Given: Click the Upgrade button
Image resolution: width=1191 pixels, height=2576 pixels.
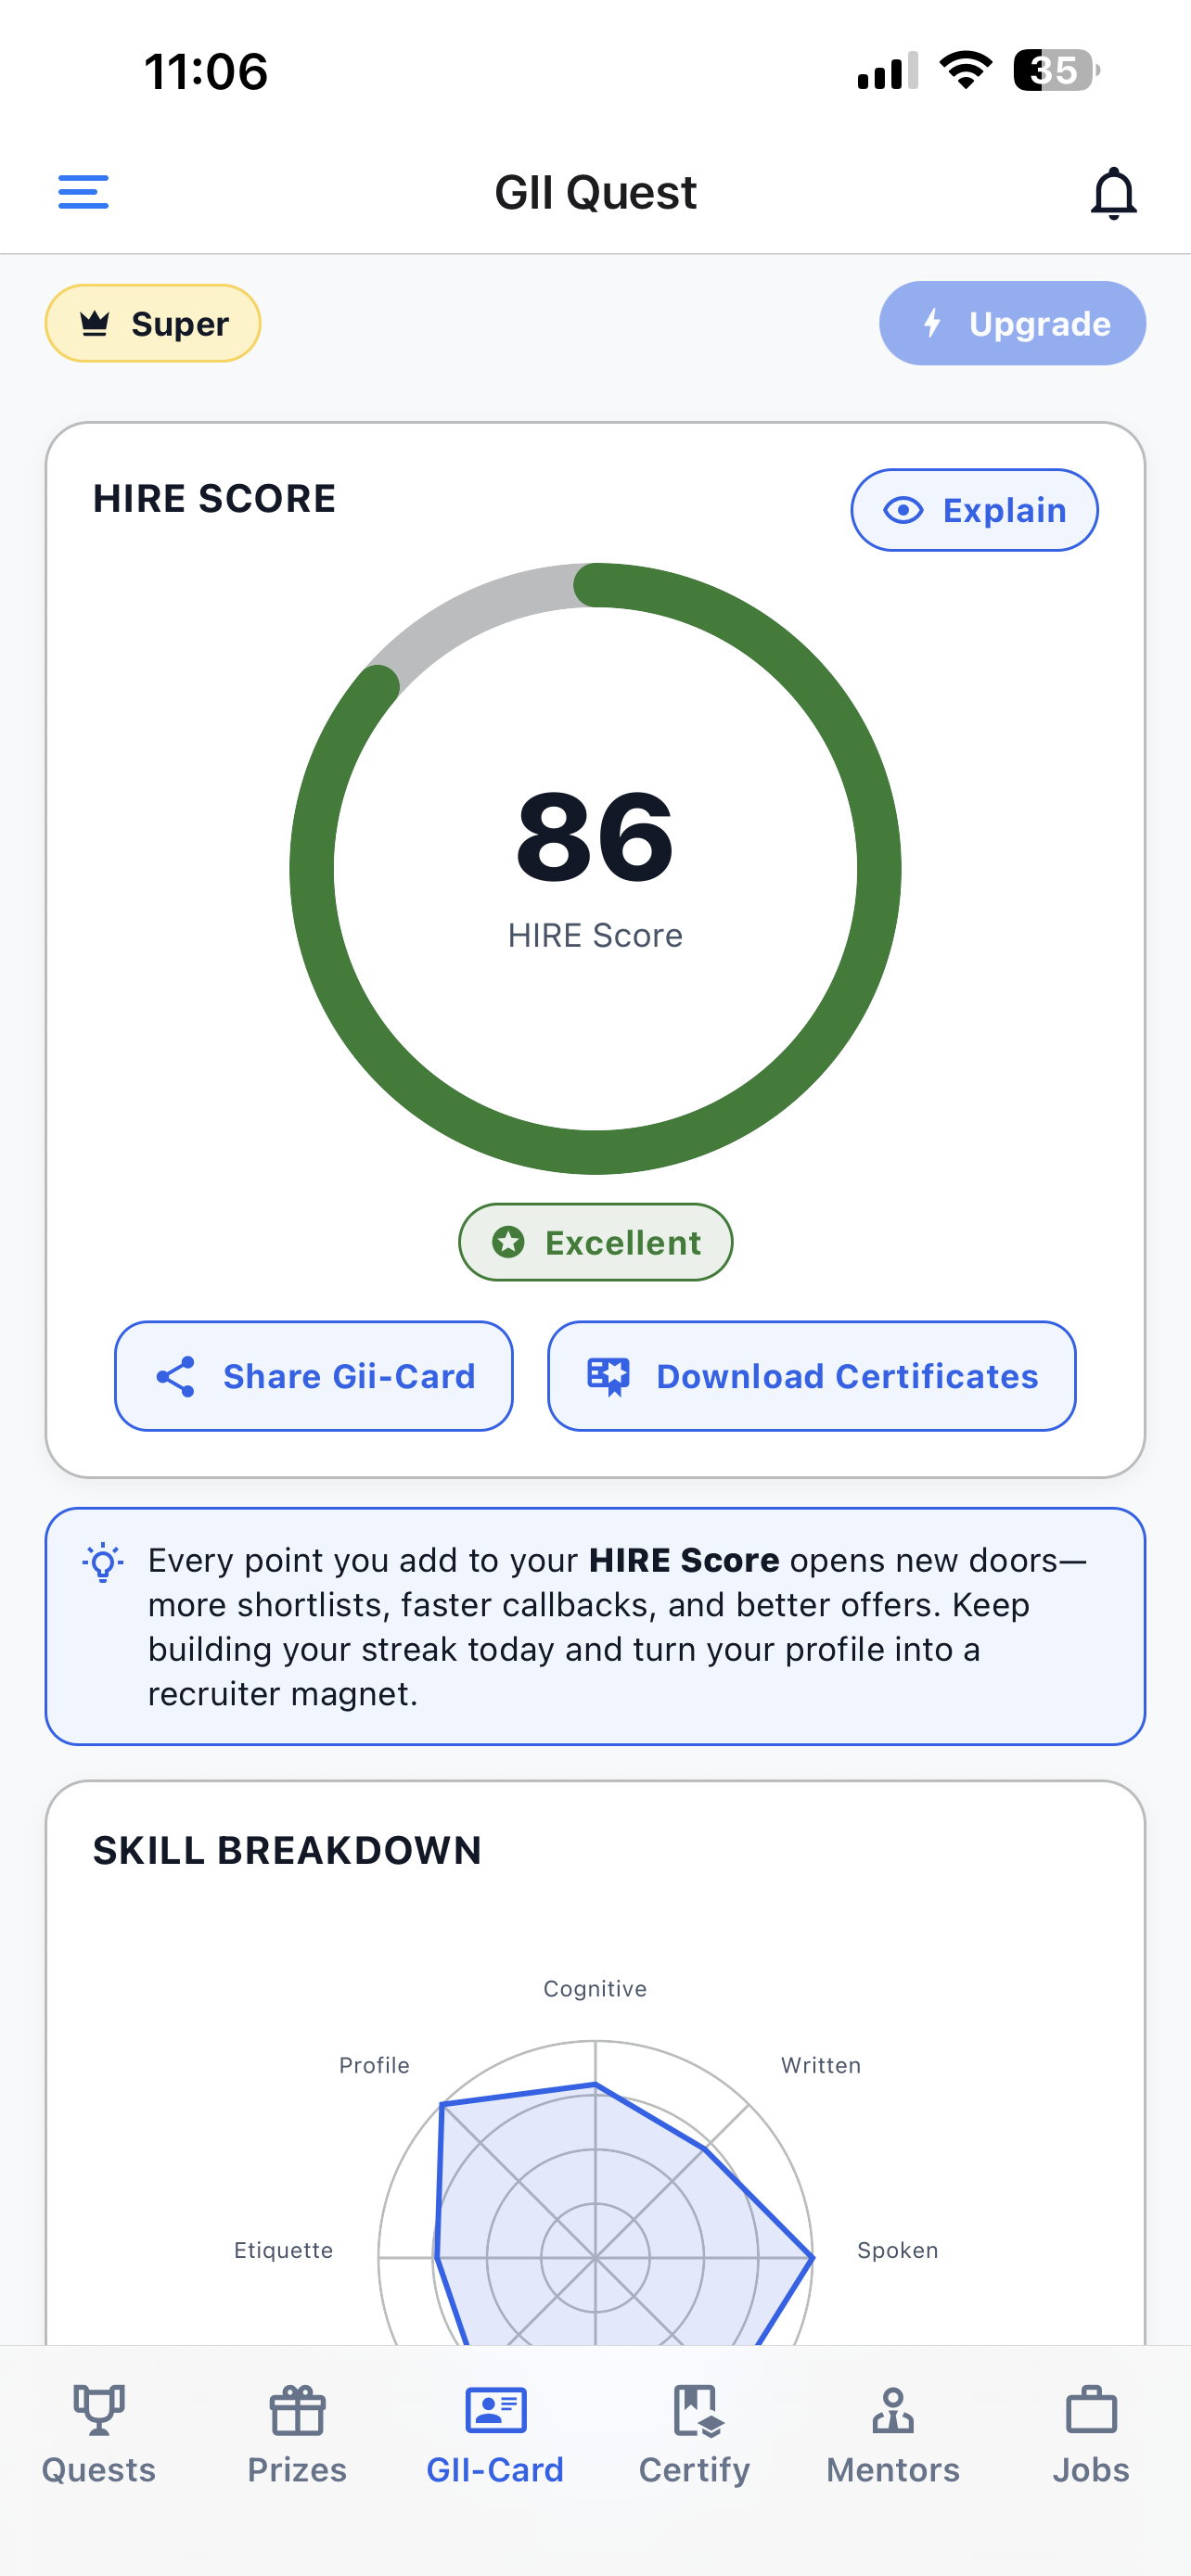Looking at the screenshot, I should pyautogui.click(x=1012, y=323).
